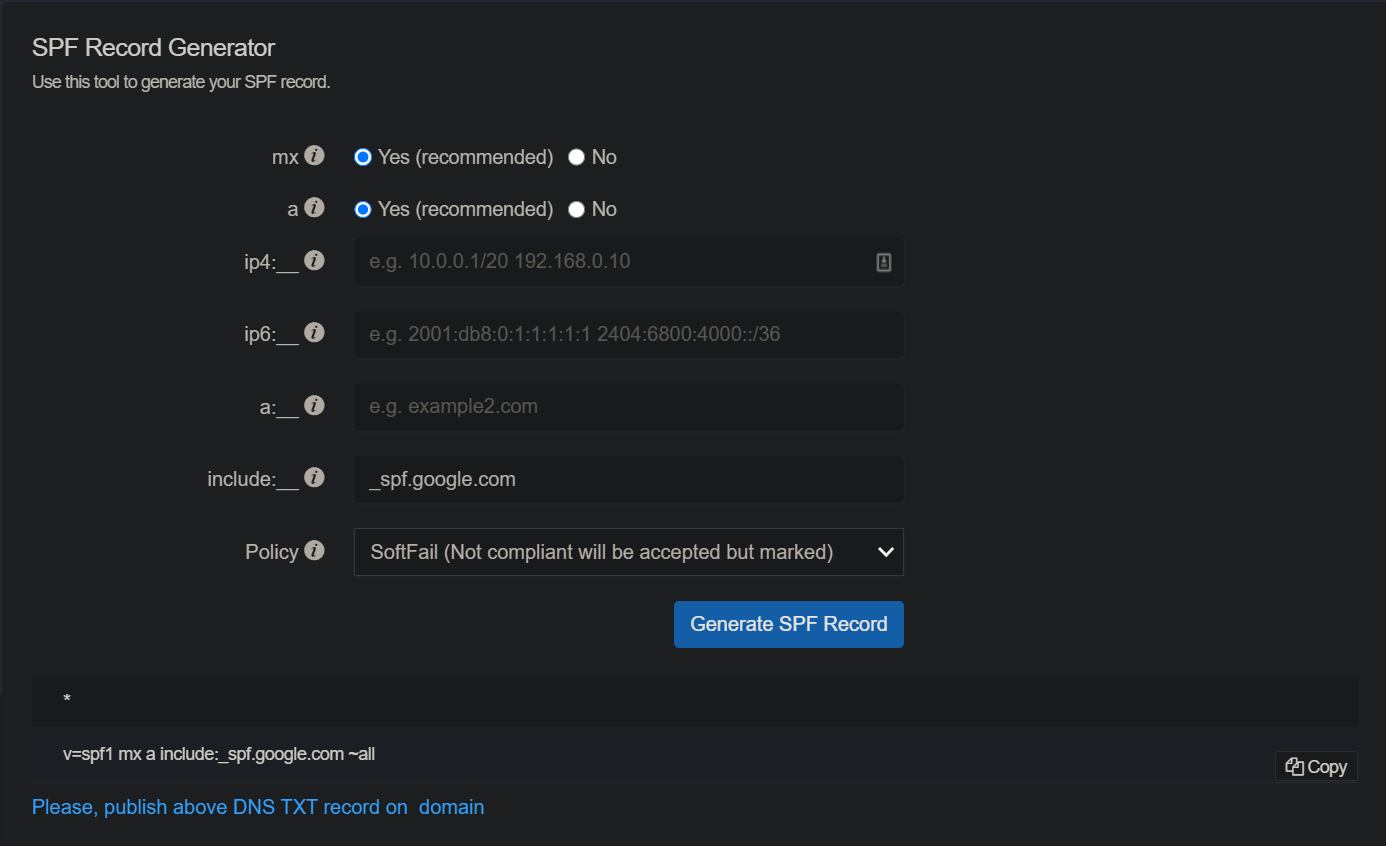
Task: Click the Generate SPF Record button
Action: [x=788, y=623]
